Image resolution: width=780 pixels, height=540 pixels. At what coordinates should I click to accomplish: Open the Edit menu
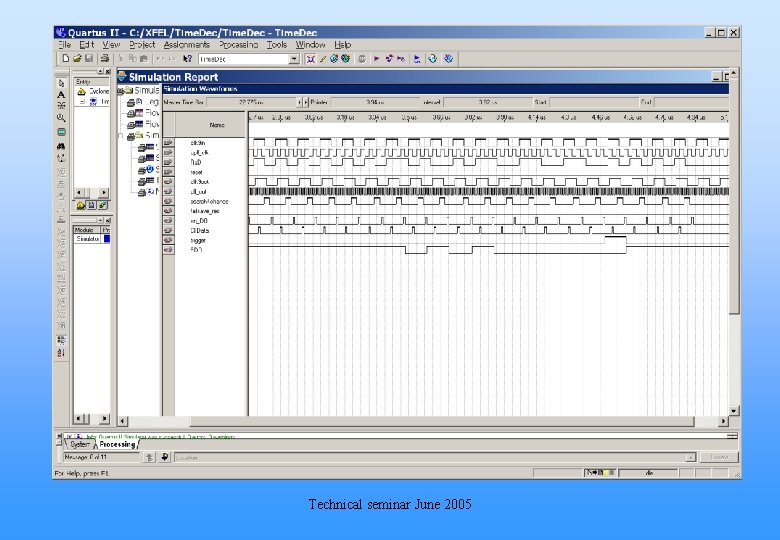pos(87,45)
